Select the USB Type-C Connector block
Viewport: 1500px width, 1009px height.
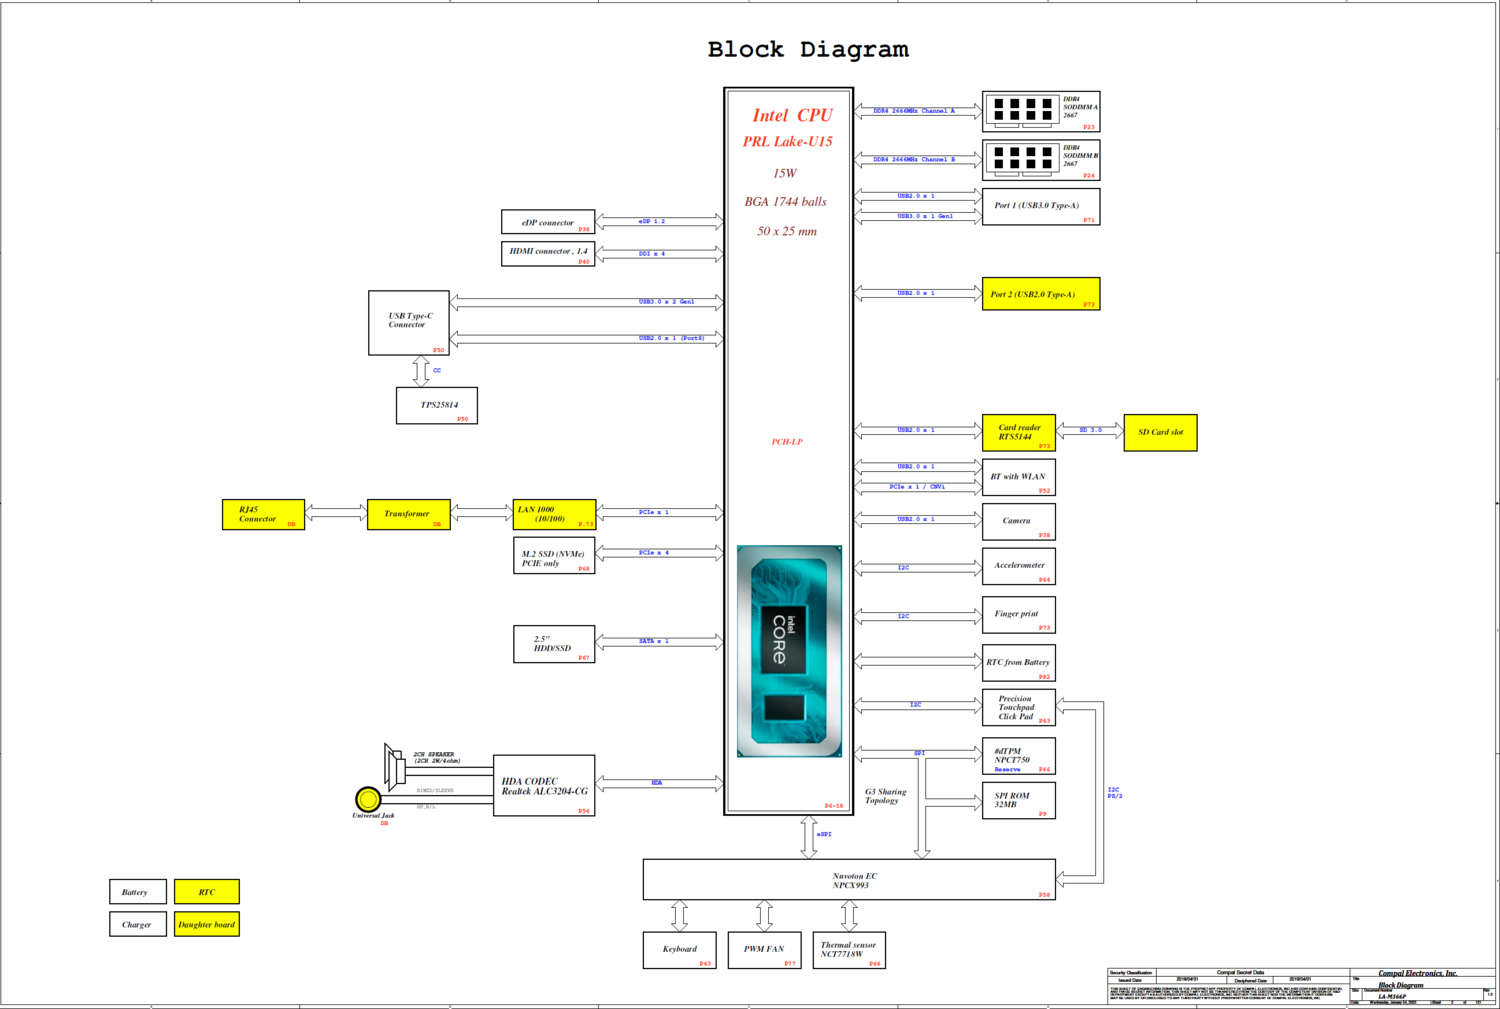click(409, 323)
